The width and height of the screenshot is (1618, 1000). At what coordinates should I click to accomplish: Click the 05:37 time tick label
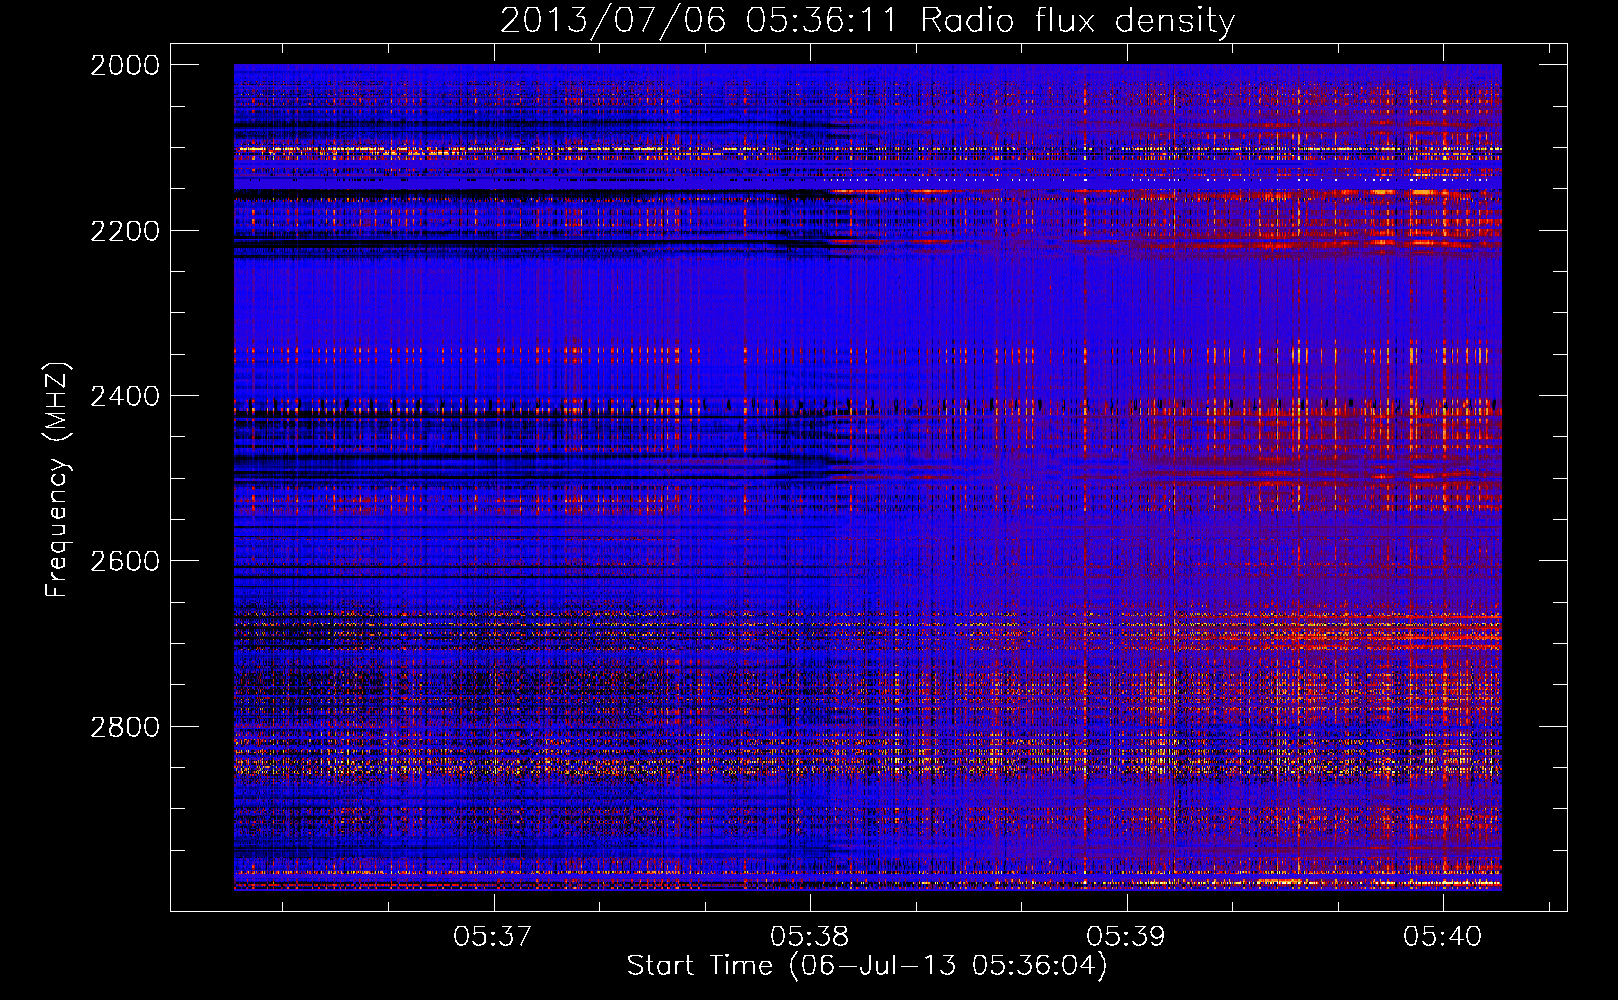click(x=493, y=936)
